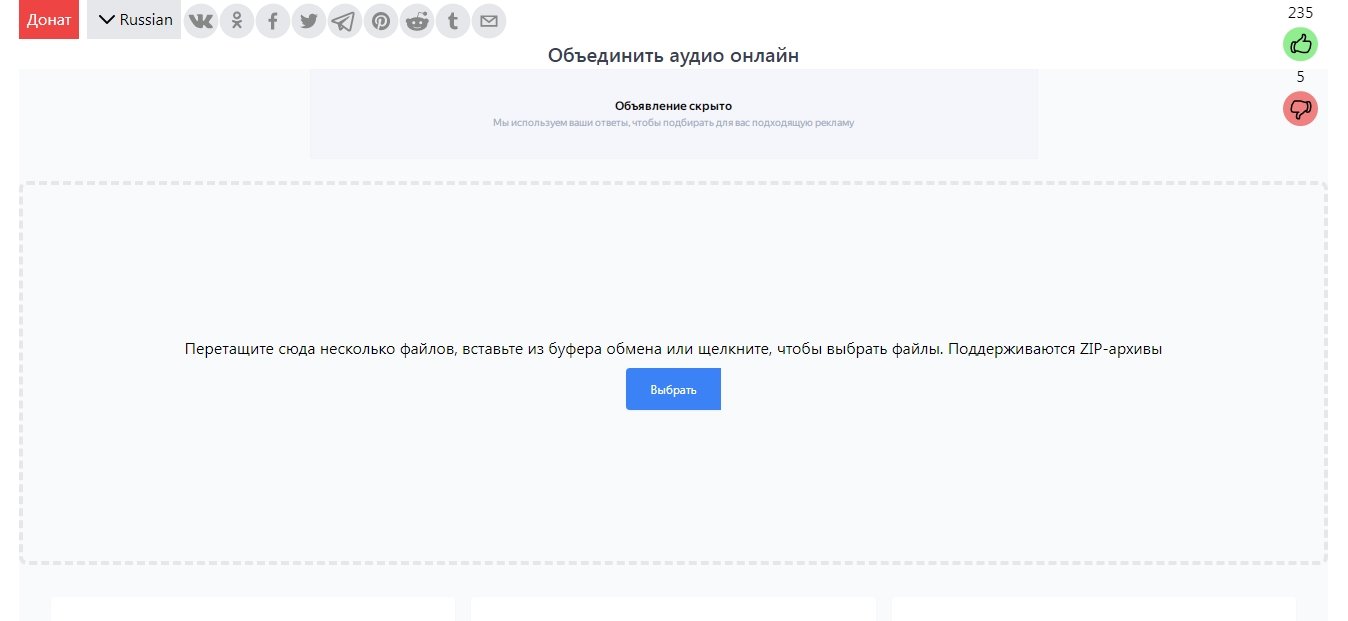Share via the Telegram icon
This screenshot has height=621, width=1348.
coord(344,20)
